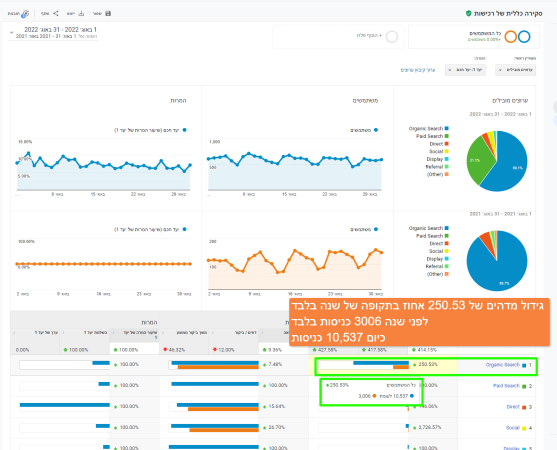Open Organic Search channel row link
557x450 pixels.
pyautogui.click(x=503, y=365)
